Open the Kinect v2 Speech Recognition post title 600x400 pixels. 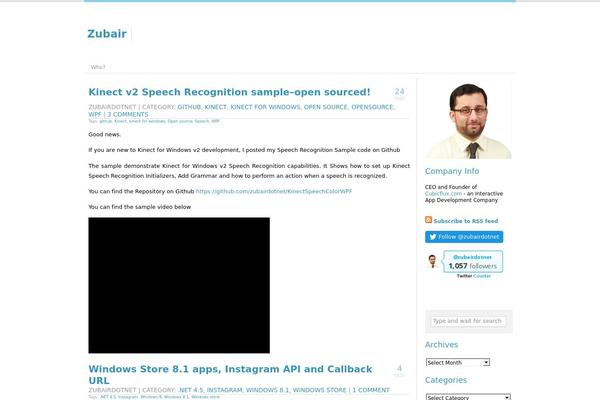tap(229, 92)
